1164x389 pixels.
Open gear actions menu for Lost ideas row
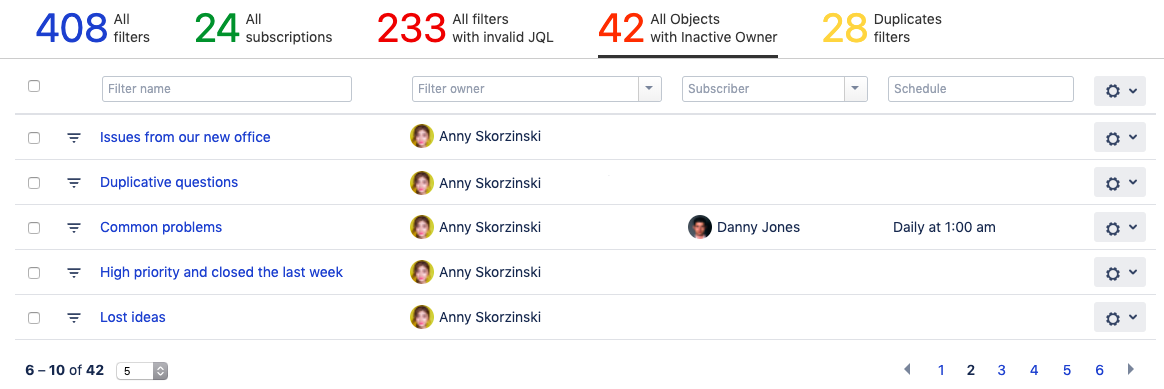point(1119,317)
